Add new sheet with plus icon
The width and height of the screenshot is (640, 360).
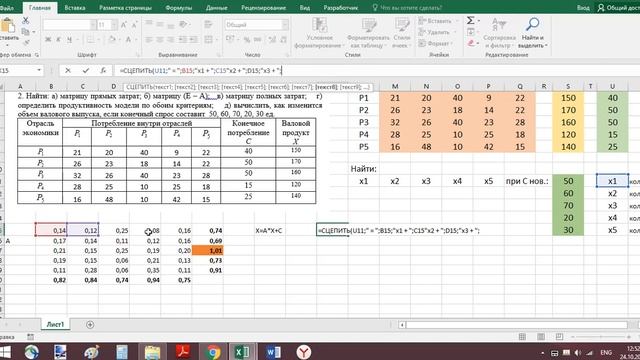90,324
